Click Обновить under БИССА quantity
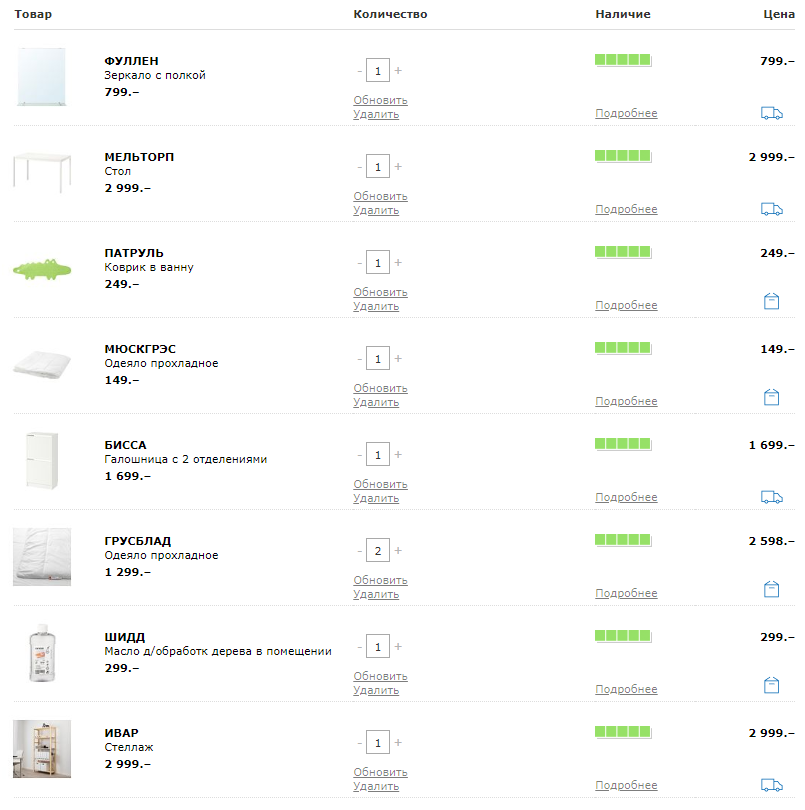The width and height of the screenshot is (805, 810). coord(380,484)
